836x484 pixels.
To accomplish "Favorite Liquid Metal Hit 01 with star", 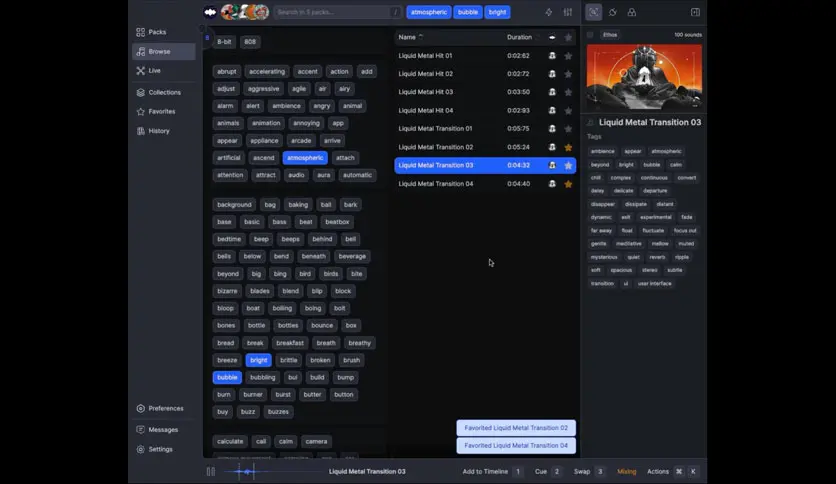I will click(568, 55).
